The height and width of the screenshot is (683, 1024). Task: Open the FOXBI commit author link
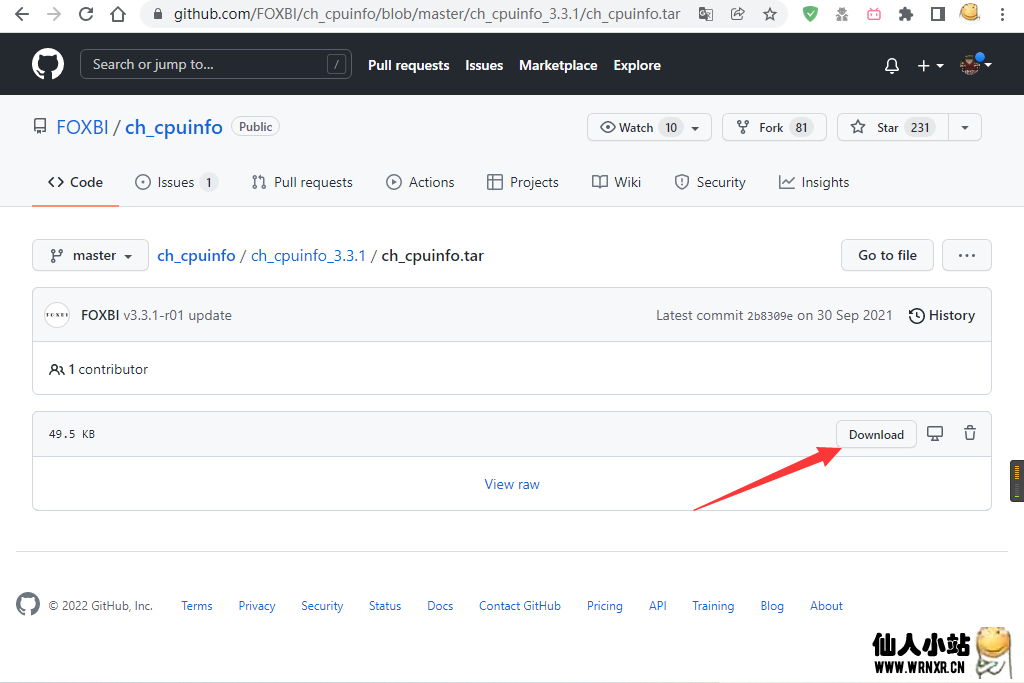click(x=100, y=315)
